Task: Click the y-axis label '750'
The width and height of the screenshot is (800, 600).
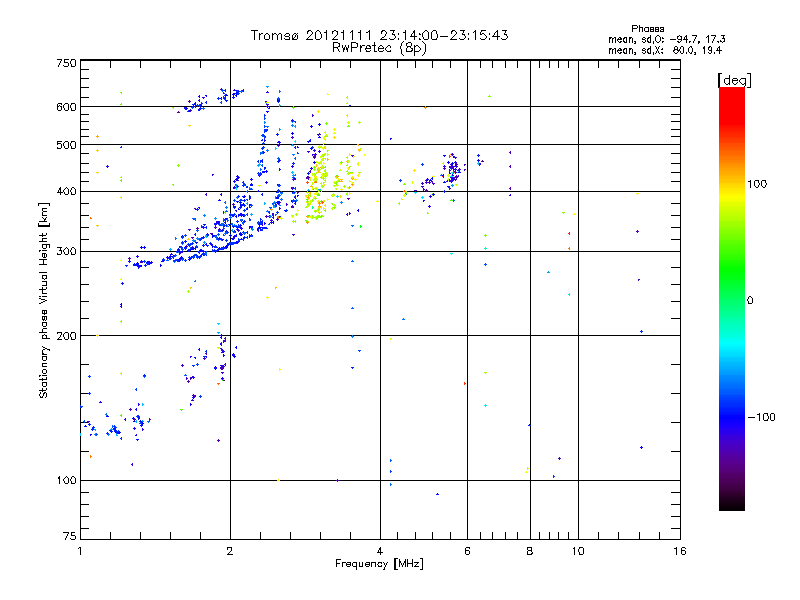Action: coord(66,63)
